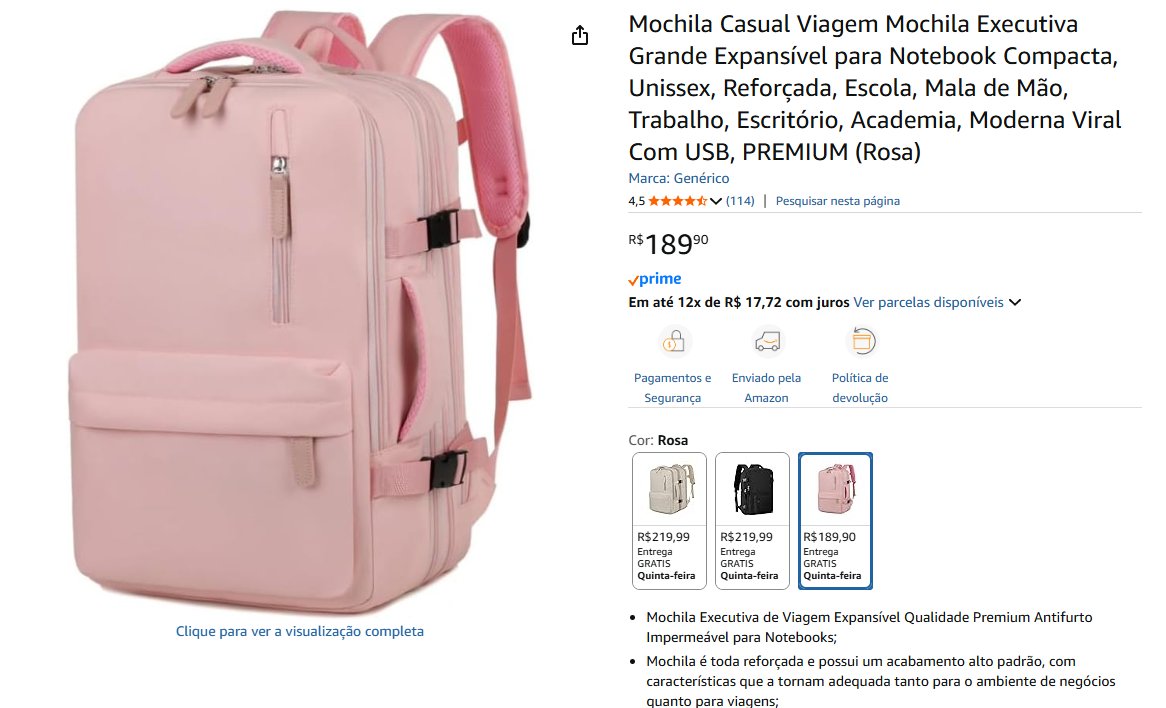Click to view full product image link
Viewport: 1166px width, 708px height.
click(x=300, y=631)
